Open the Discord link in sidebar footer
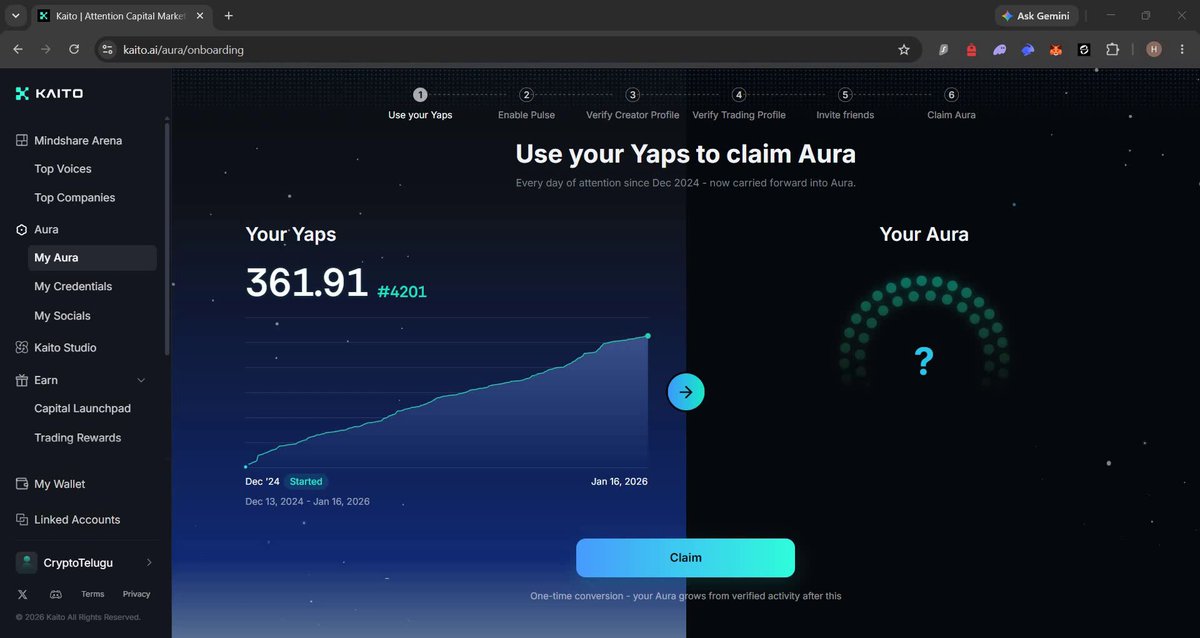This screenshot has width=1200, height=638. click(x=55, y=594)
